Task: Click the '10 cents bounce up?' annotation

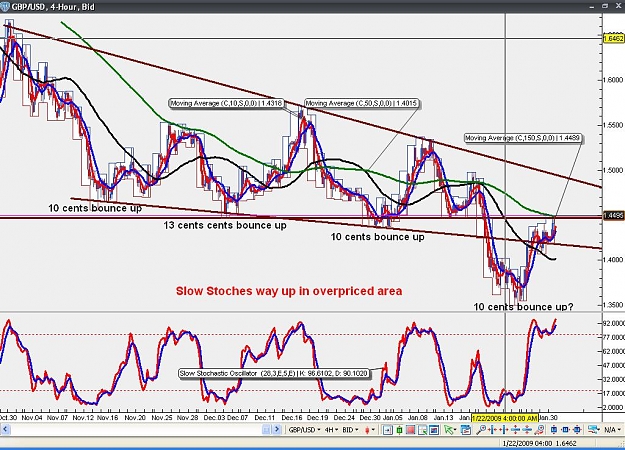Action: coord(523,307)
